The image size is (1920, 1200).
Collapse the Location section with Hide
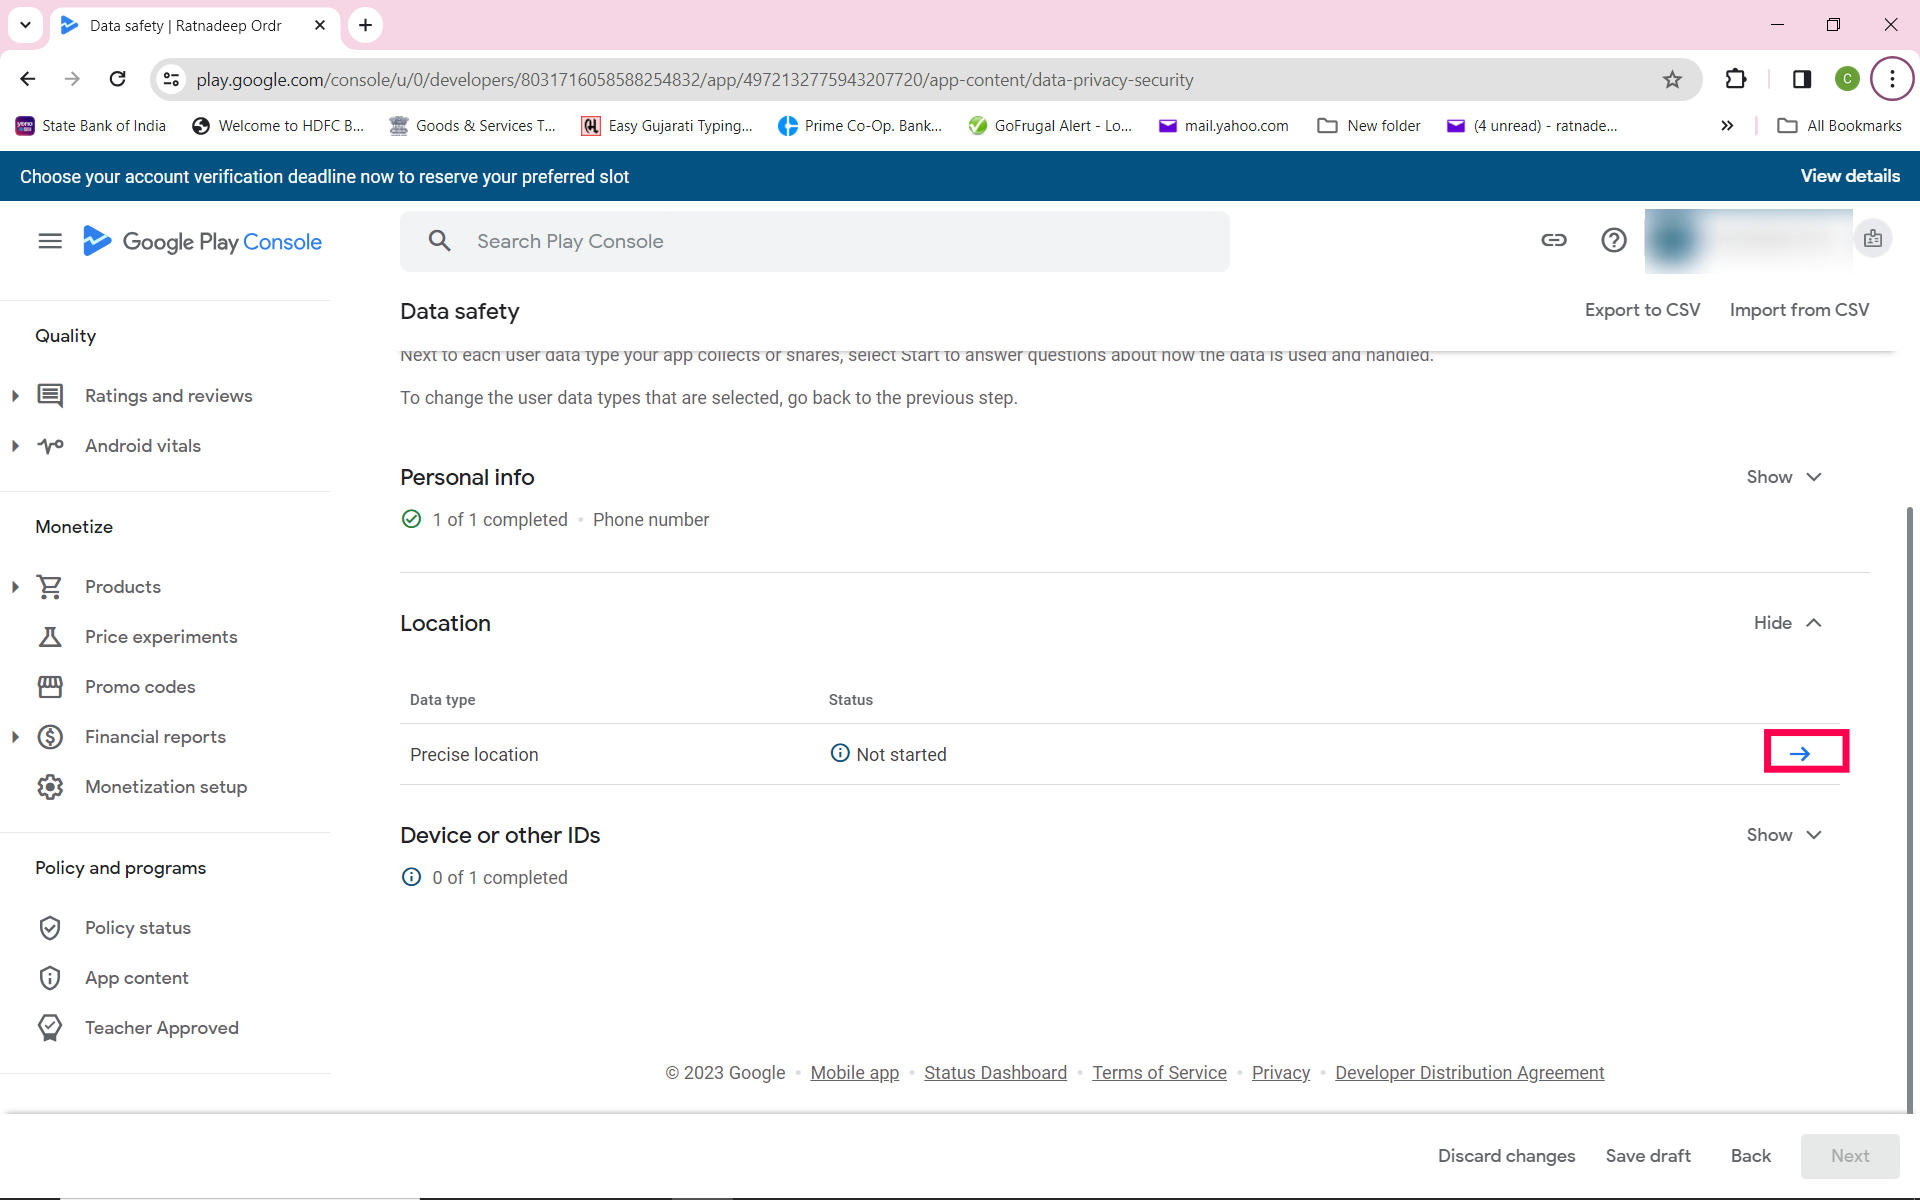click(x=1787, y=623)
